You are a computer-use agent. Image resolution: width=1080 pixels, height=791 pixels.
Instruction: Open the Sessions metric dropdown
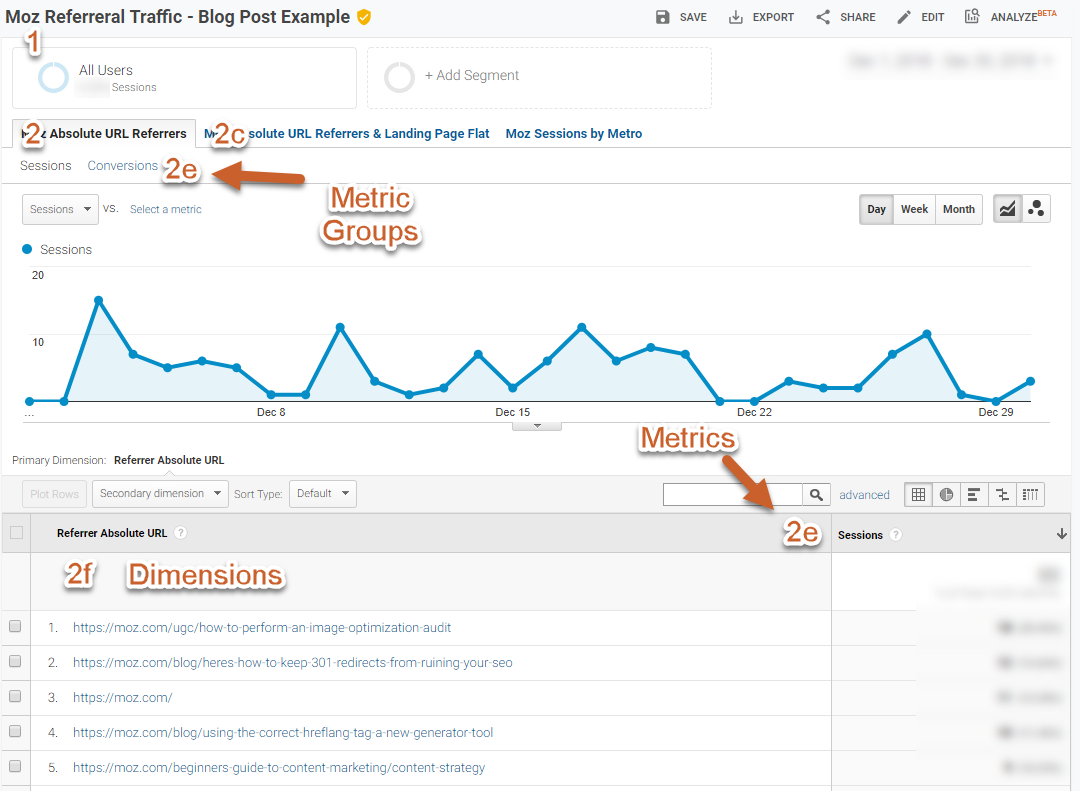(60, 209)
